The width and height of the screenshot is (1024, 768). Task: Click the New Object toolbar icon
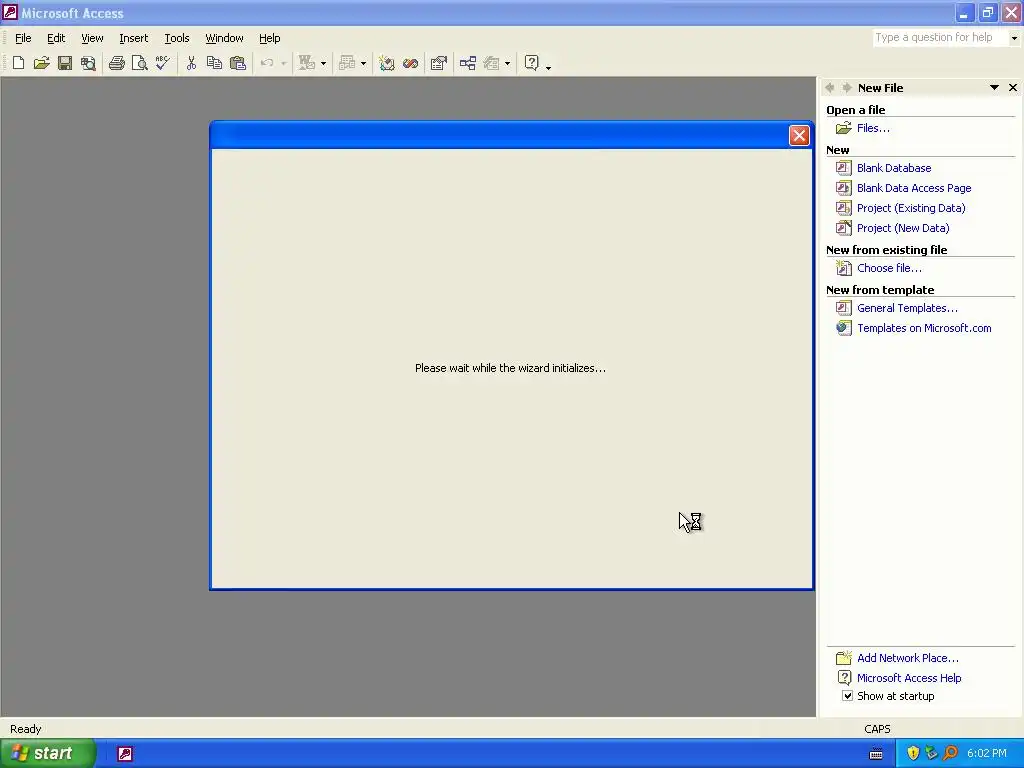click(492, 63)
